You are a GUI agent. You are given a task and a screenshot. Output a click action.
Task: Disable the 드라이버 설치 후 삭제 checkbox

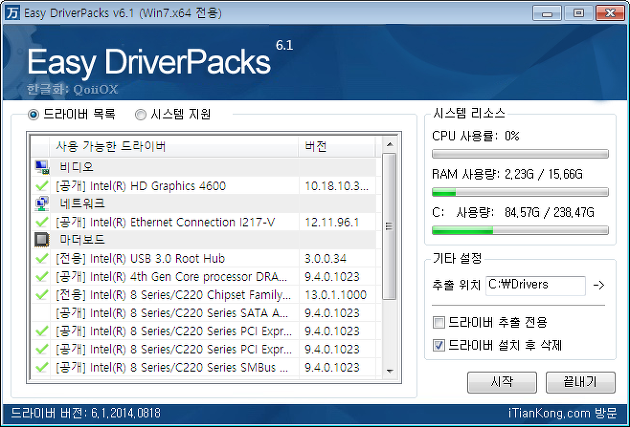click(x=439, y=345)
